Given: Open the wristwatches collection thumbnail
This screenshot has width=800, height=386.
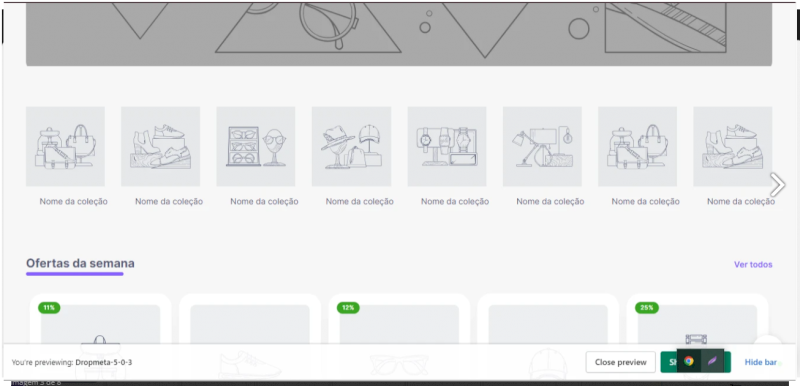Looking at the screenshot, I should click(x=446, y=146).
